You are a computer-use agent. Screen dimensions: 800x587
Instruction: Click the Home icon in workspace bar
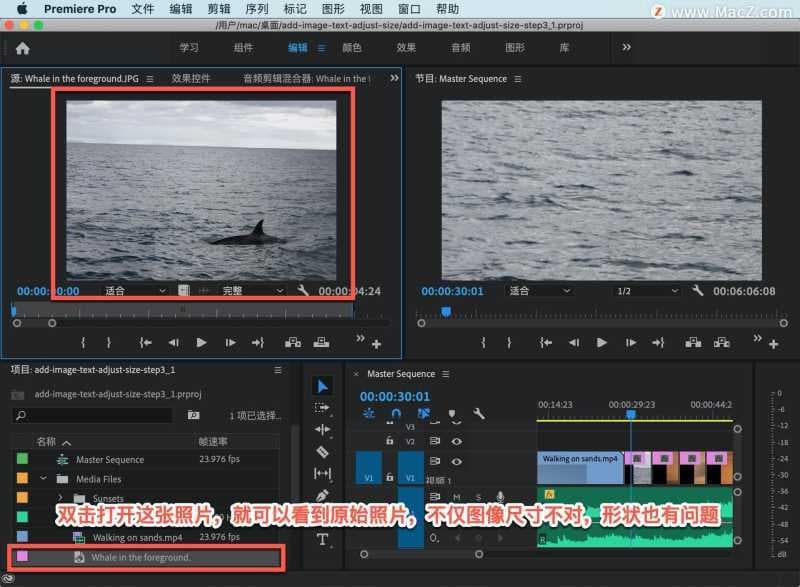22,48
